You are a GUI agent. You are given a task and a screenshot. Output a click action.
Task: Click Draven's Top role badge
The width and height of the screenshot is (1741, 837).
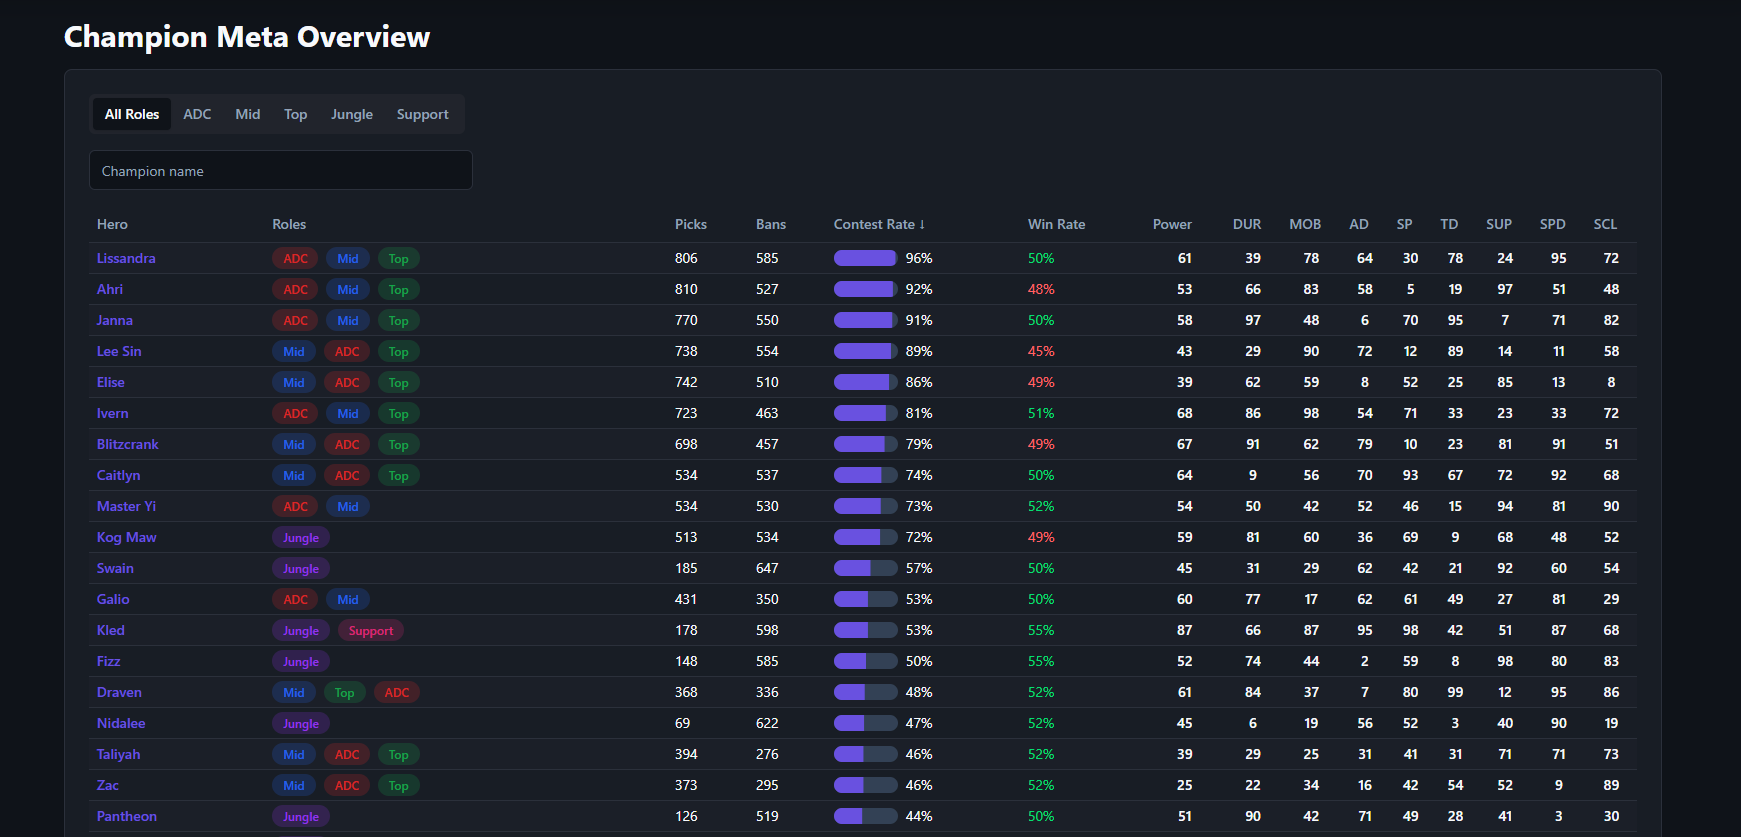pyautogui.click(x=344, y=693)
